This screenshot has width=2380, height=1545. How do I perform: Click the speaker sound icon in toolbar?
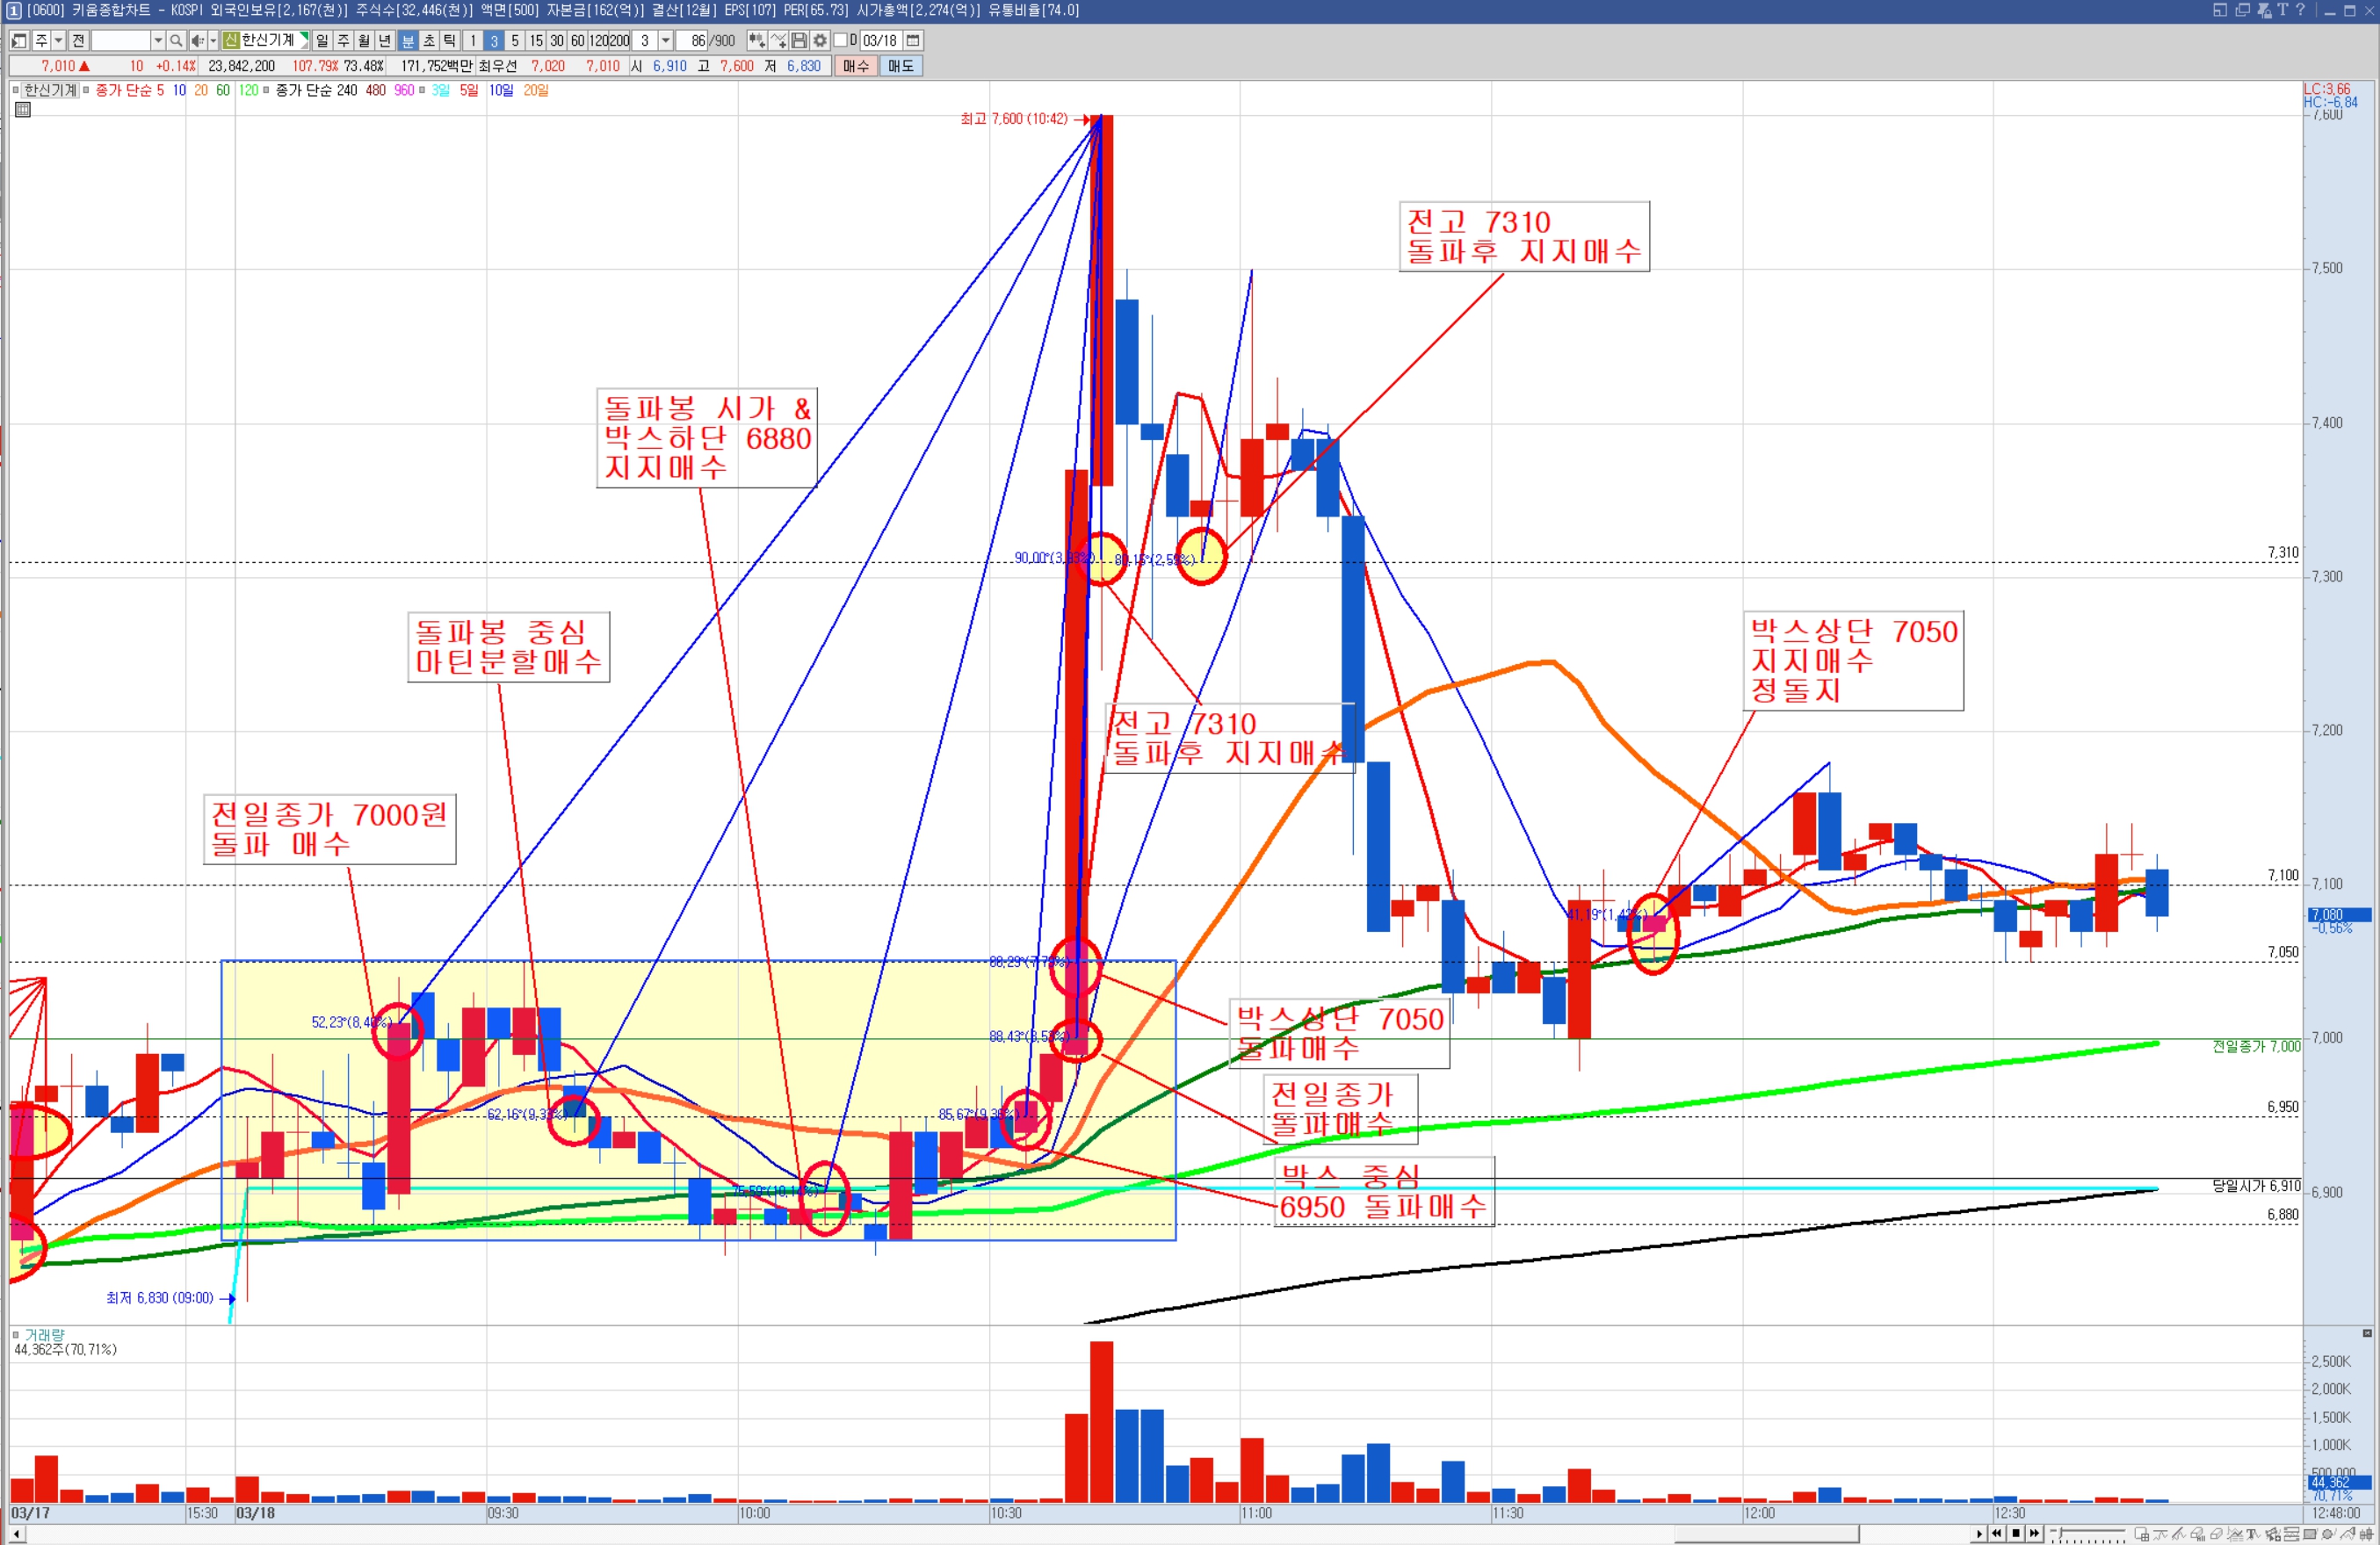point(197,40)
